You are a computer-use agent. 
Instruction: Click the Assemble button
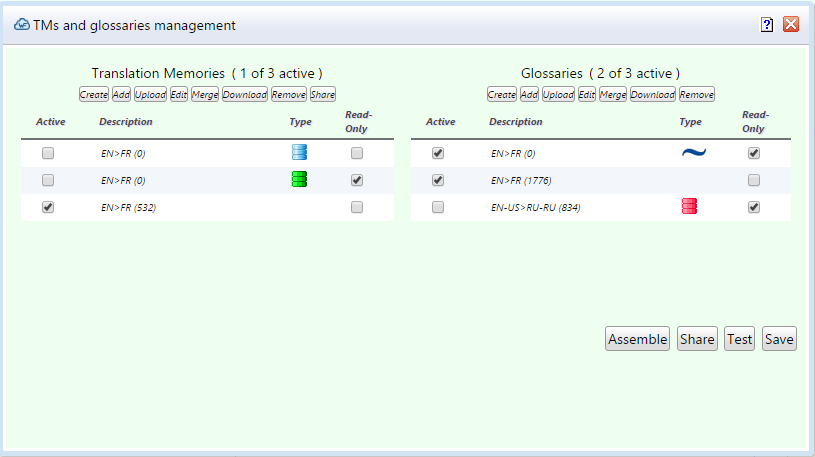click(637, 339)
